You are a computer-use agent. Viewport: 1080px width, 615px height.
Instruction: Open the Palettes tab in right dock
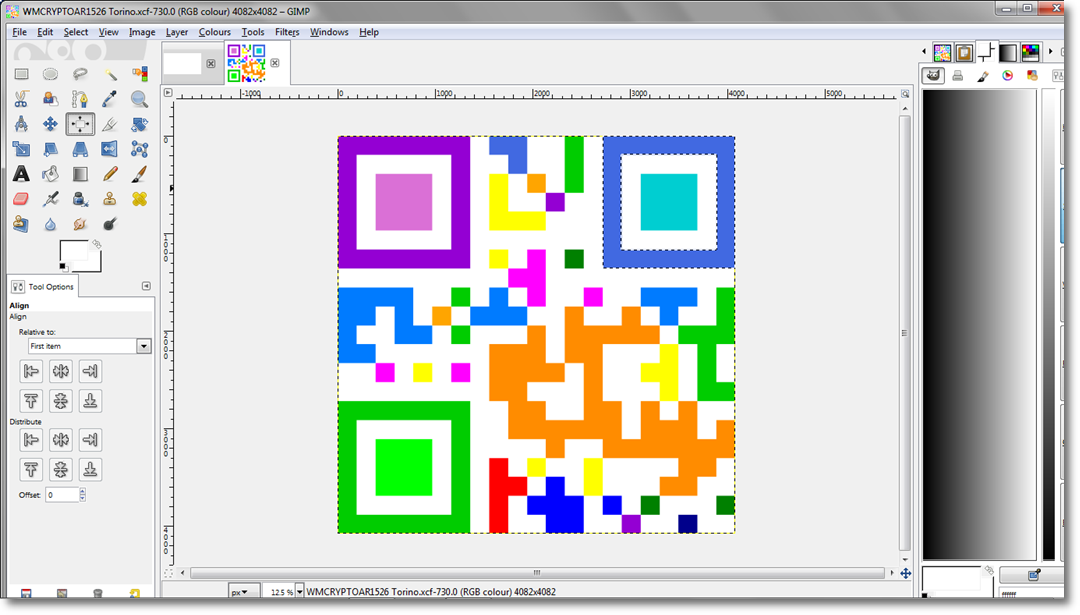click(1030, 52)
